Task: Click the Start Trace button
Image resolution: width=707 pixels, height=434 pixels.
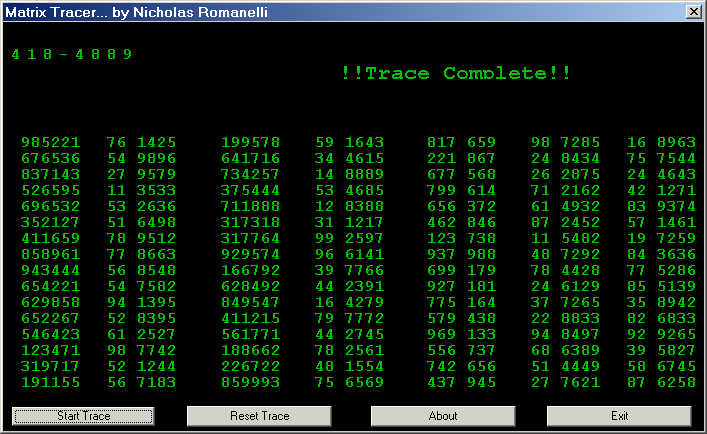Action: [83, 415]
